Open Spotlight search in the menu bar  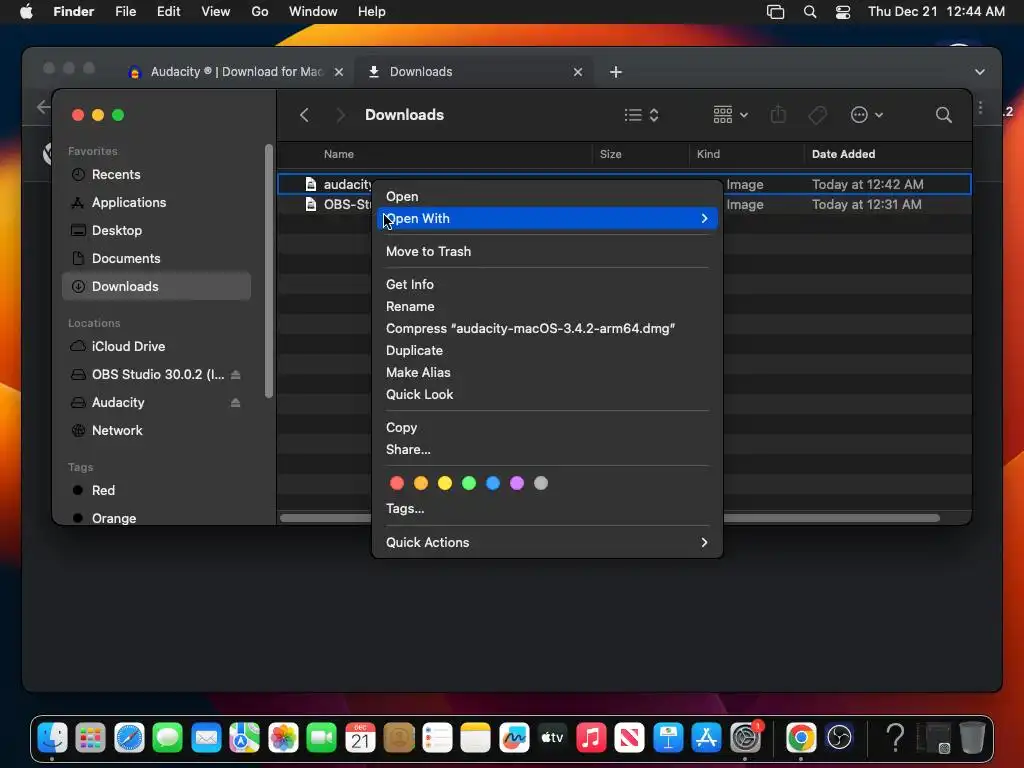(810, 12)
